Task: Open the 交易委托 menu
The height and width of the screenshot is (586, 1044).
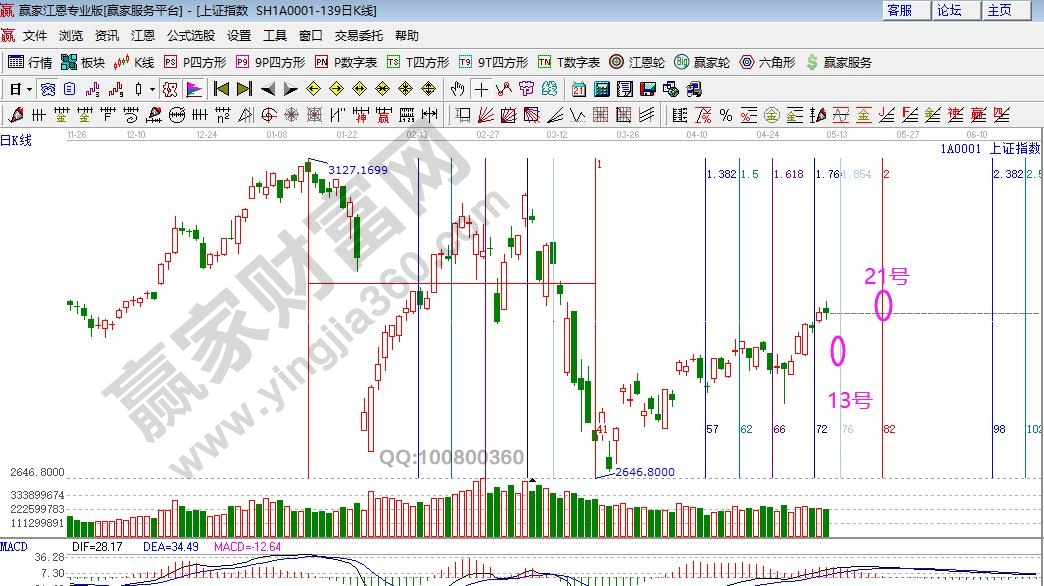Action: pyautogui.click(x=358, y=35)
